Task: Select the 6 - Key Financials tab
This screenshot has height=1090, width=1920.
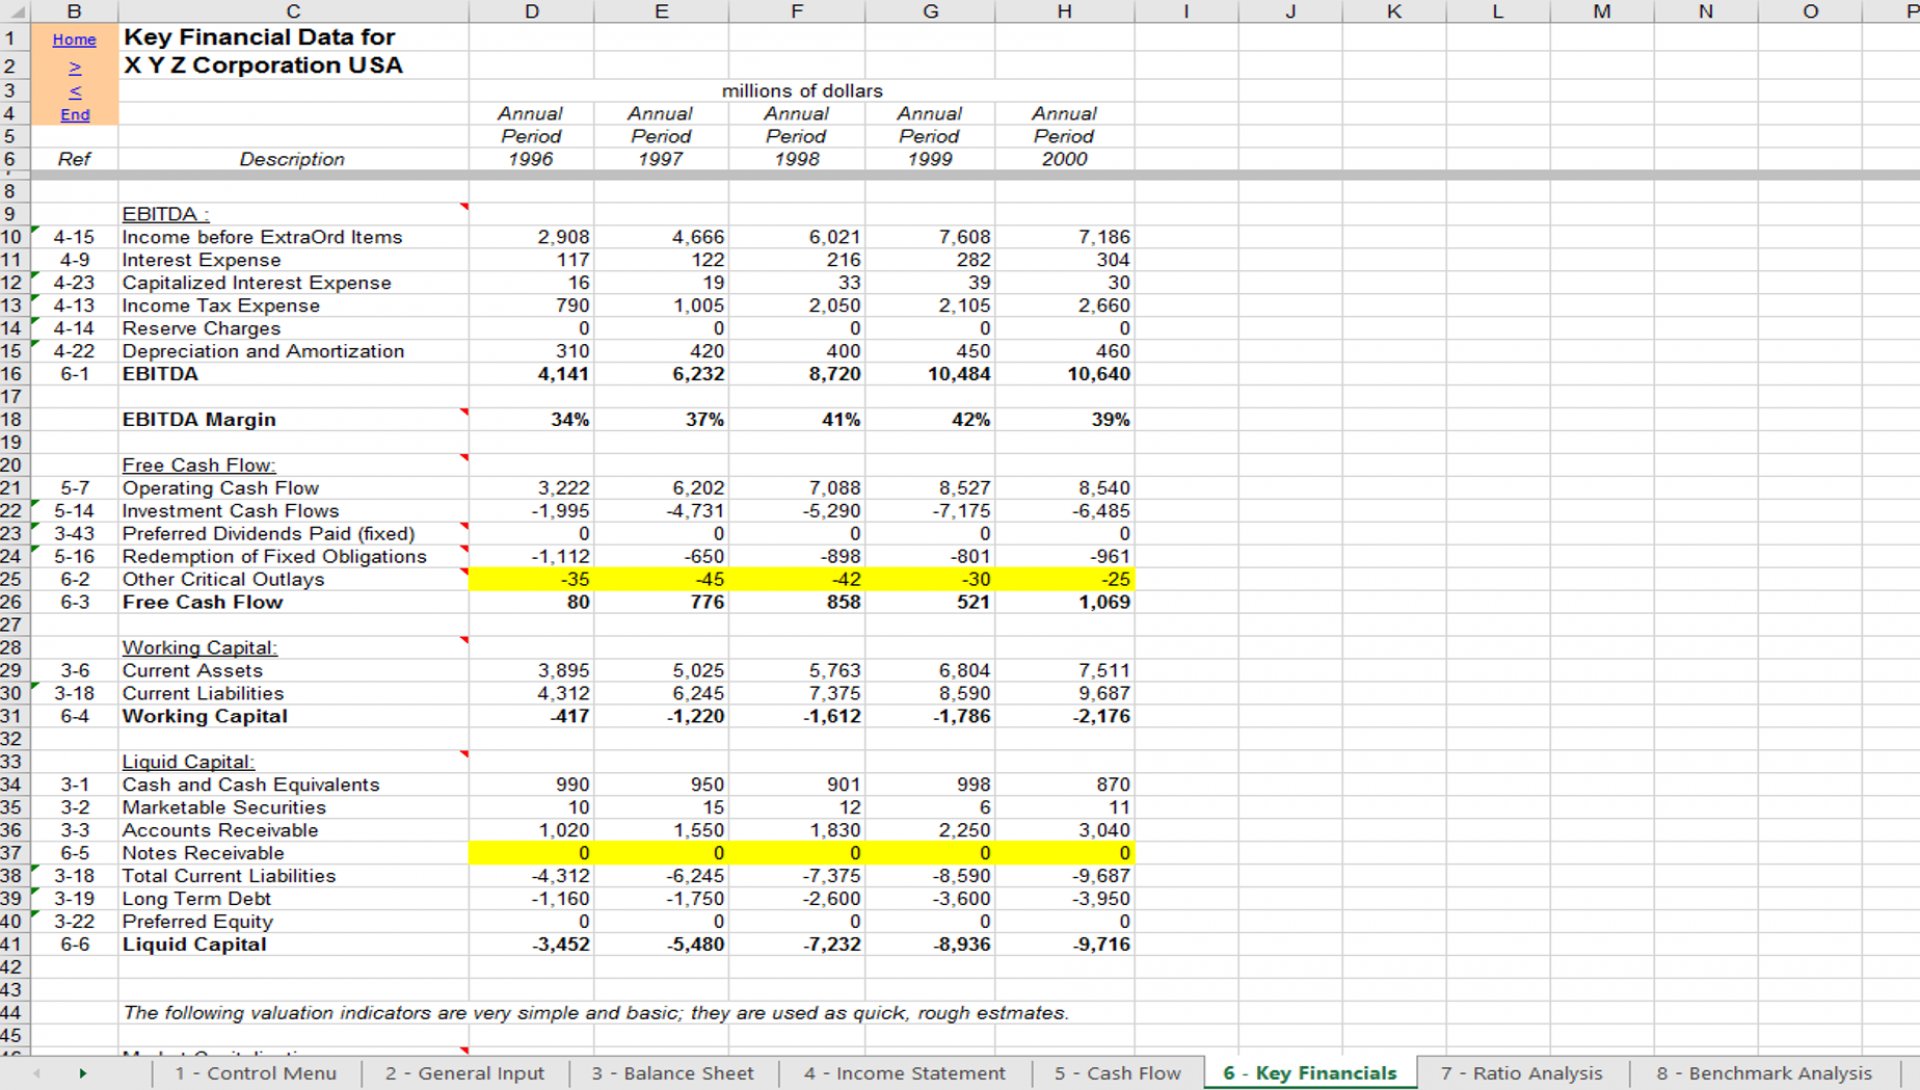Action: pyautogui.click(x=1310, y=1073)
